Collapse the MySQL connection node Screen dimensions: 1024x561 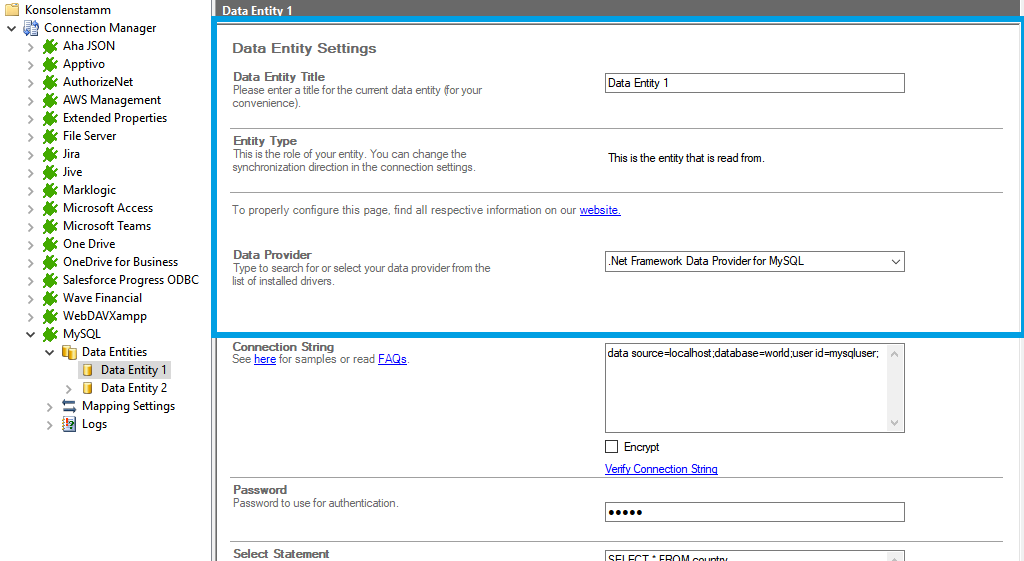(31, 334)
